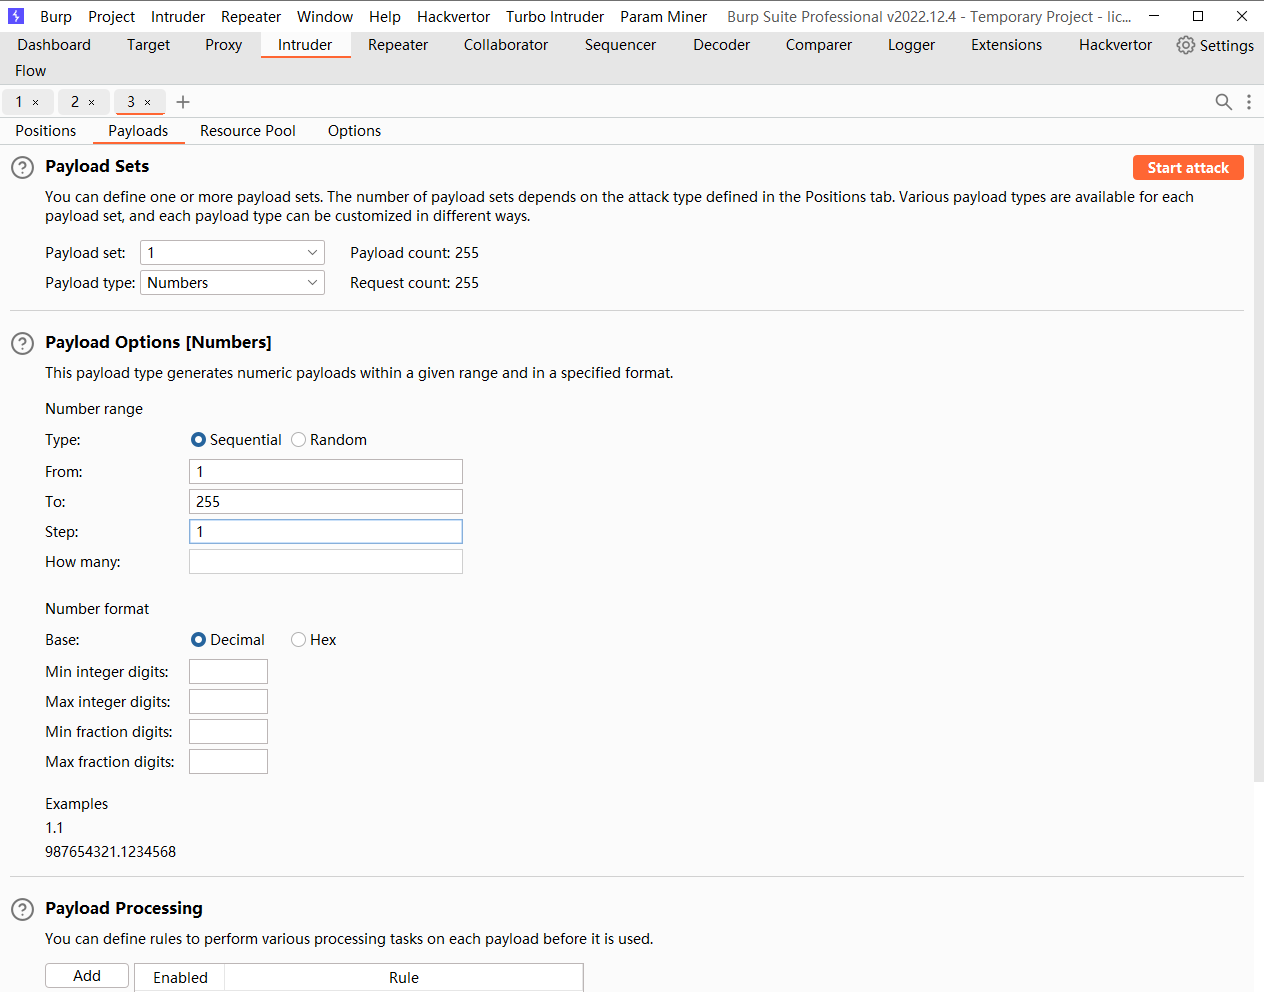Image resolution: width=1264 pixels, height=992 pixels.
Task: Switch to the Resource Pool tab
Action: pos(247,131)
